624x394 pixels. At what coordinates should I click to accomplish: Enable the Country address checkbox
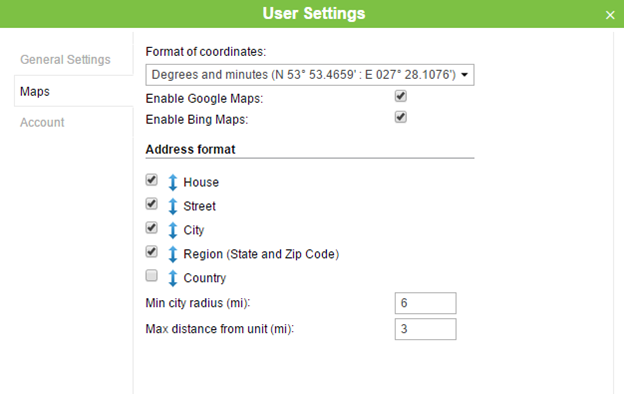click(151, 275)
